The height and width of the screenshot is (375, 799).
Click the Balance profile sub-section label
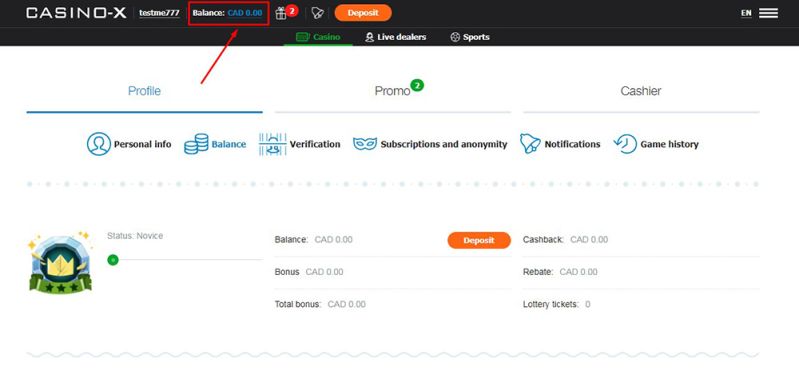(229, 144)
